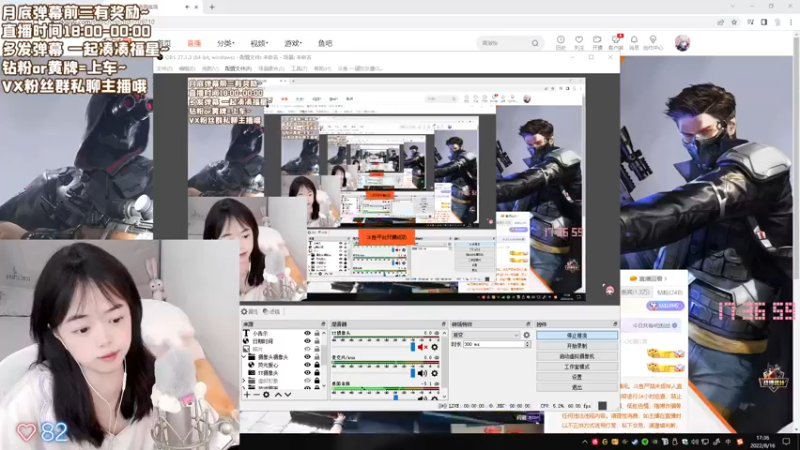Click the search magnifier icon on the website

[535, 43]
